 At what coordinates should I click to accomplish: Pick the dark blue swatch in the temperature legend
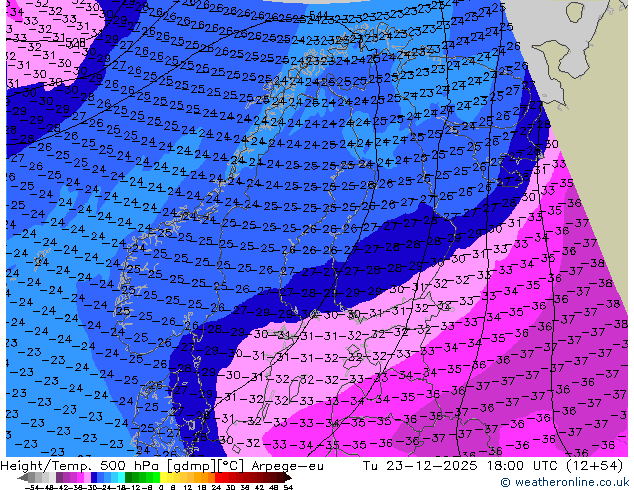94,478
